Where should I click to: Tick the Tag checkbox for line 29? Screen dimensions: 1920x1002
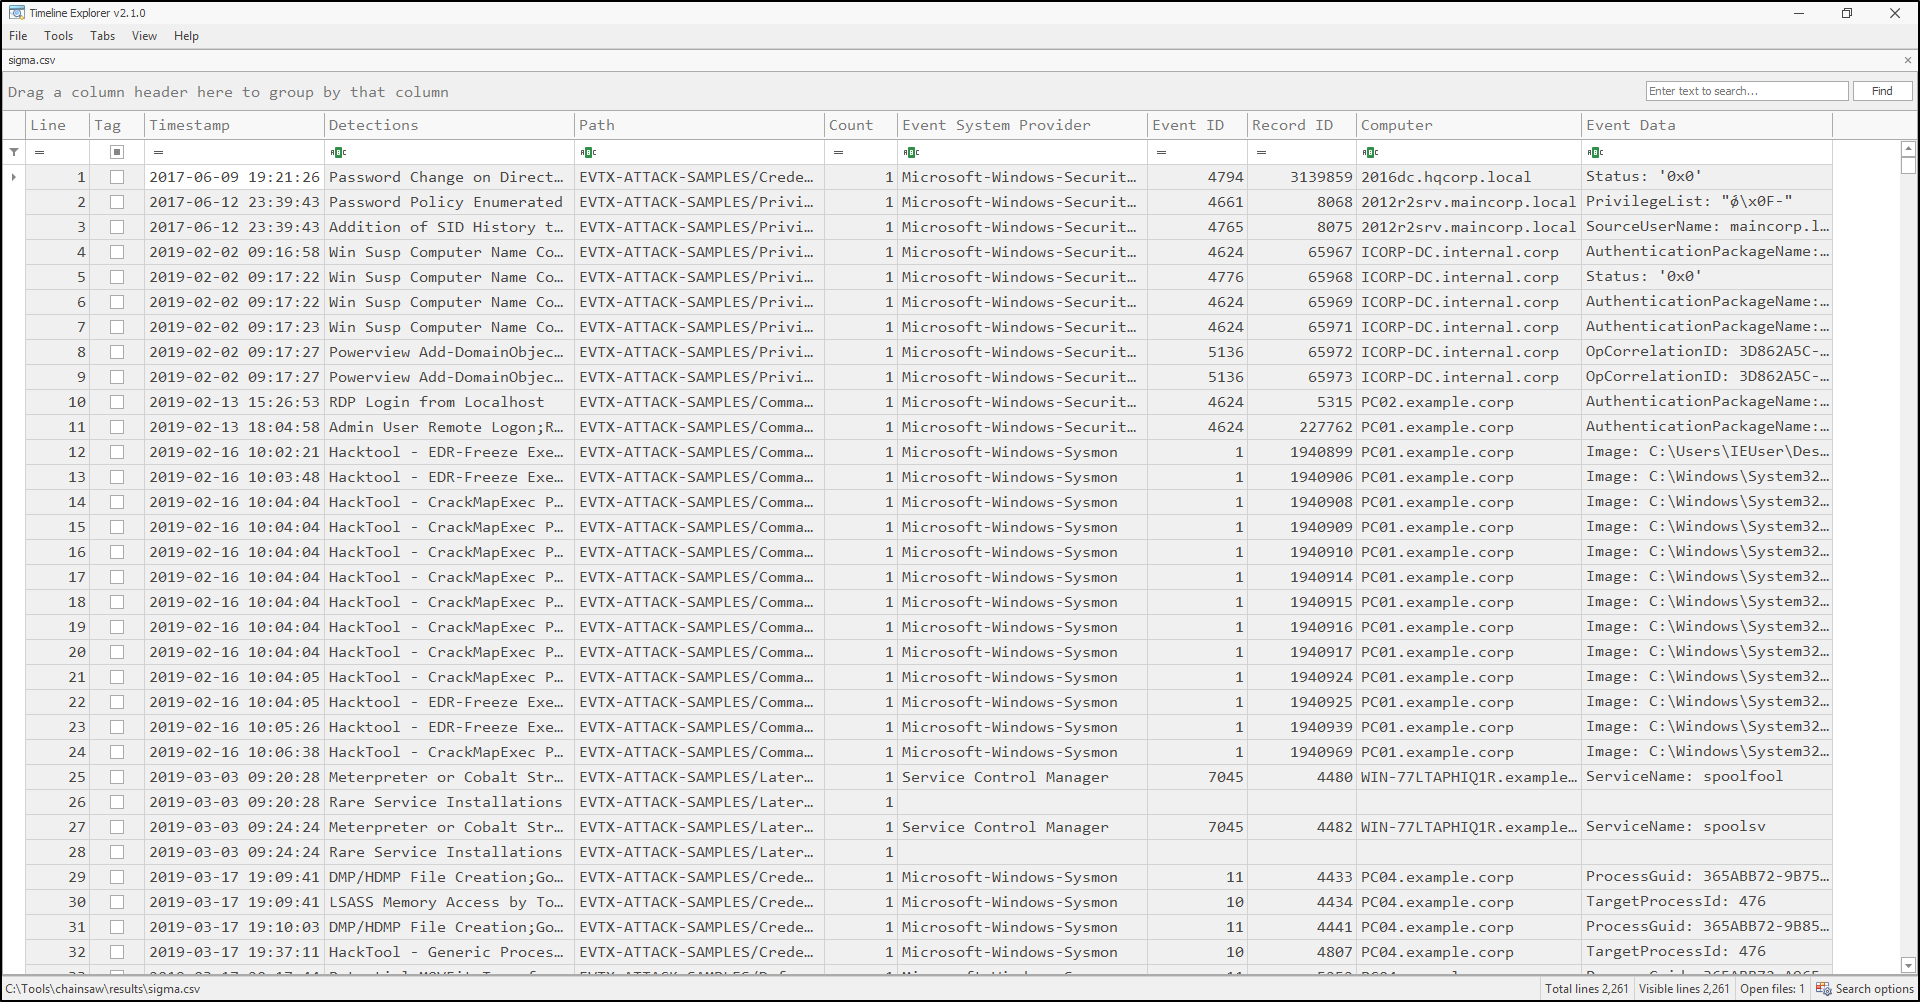(x=117, y=877)
